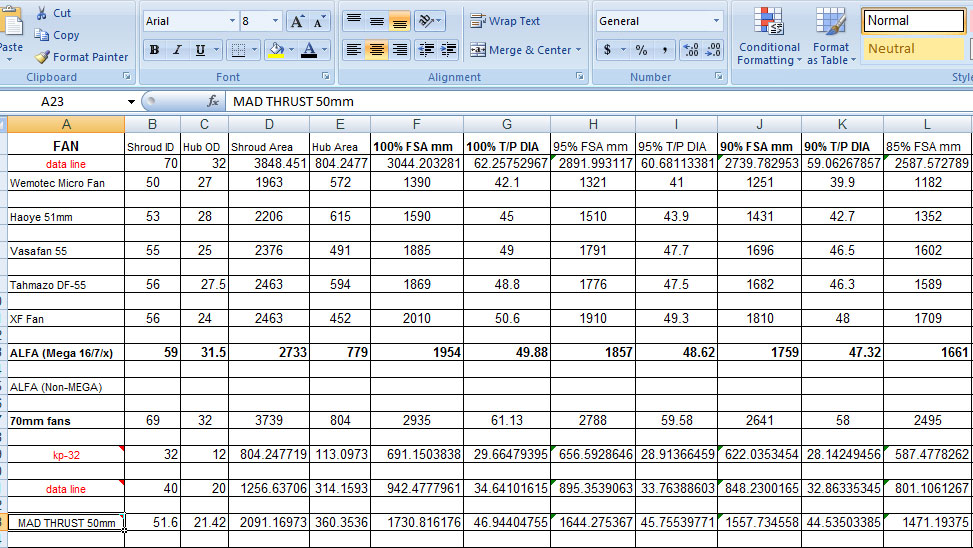Click the Decrease Decimal icon
973x548 pixels.
tap(713, 50)
